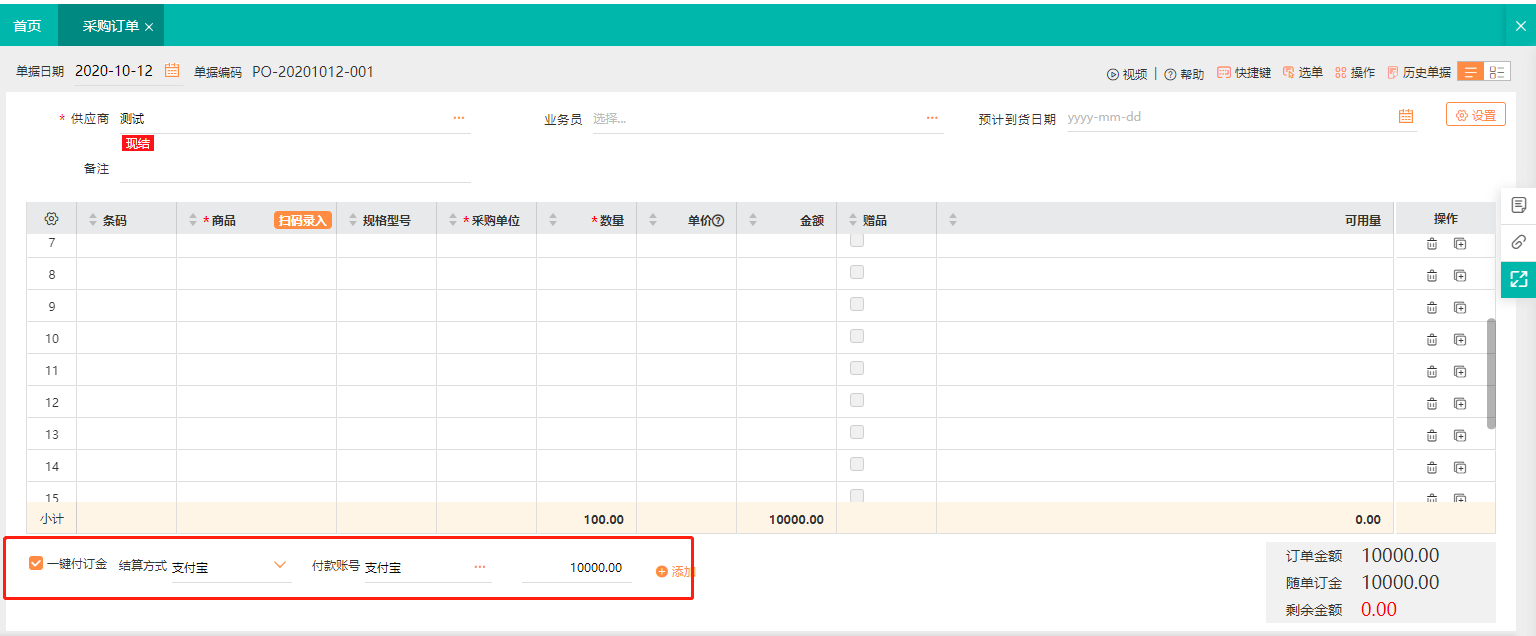This screenshot has width=1536, height=636.
Task: Click the 备注 remarks input field
Action: point(295,169)
